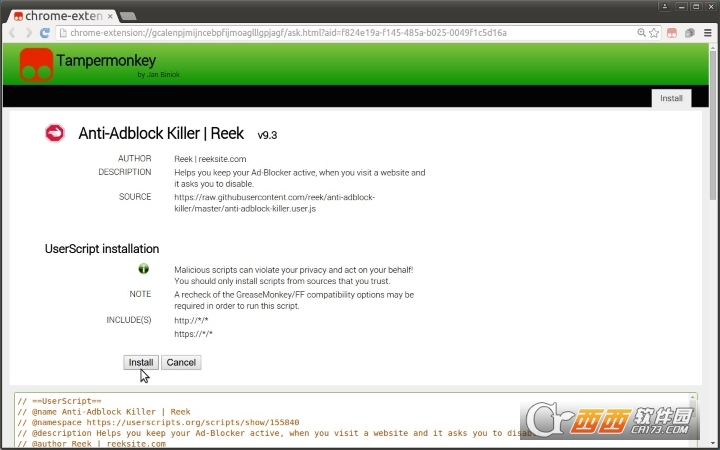Click the raw.githubusercontent.com source URL text

pos(274,202)
